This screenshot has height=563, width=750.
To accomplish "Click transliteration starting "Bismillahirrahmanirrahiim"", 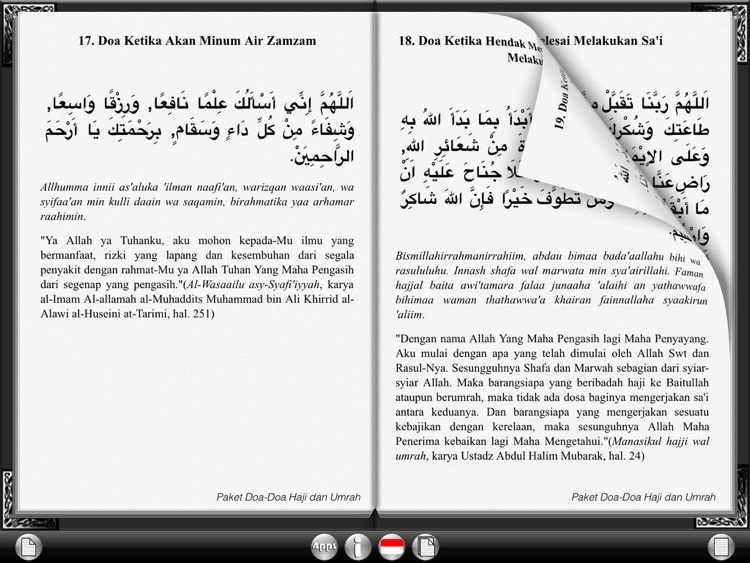I will (x=552, y=285).
